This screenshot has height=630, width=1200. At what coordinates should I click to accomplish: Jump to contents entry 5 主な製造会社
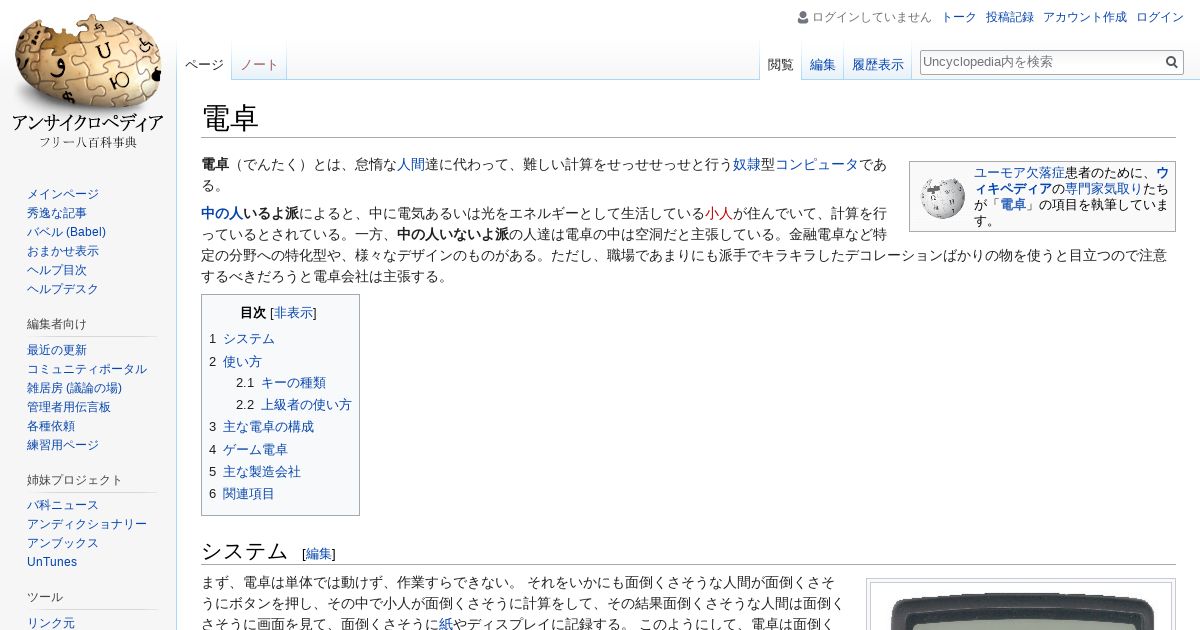(255, 472)
